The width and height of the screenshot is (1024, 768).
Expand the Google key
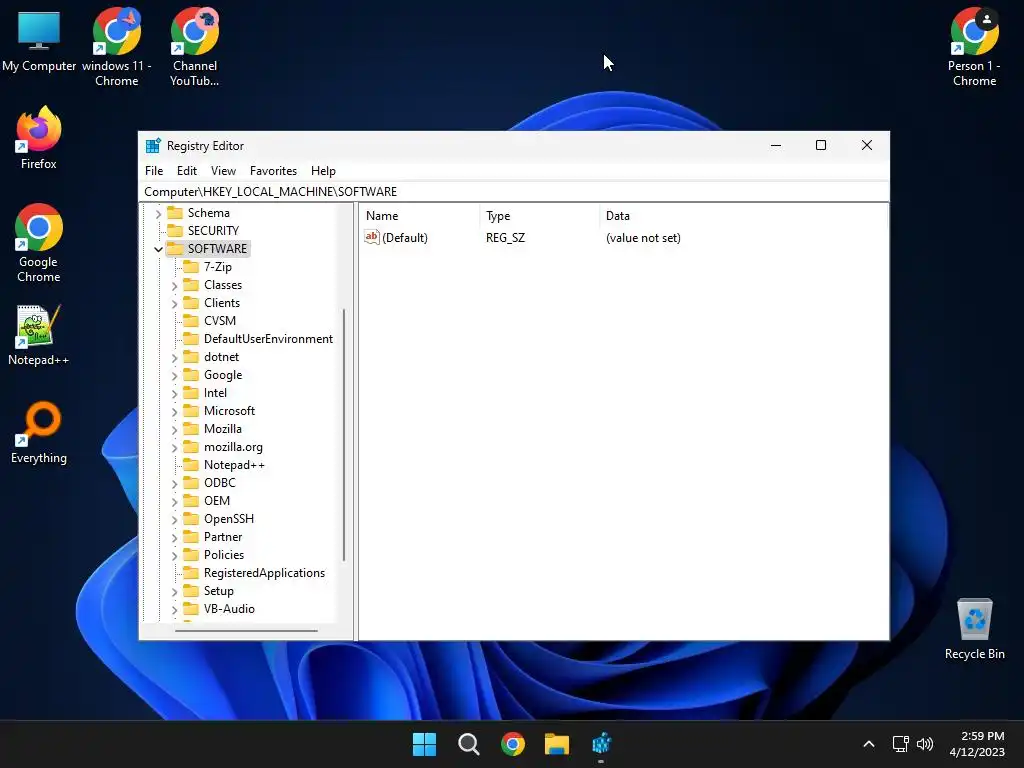point(174,376)
